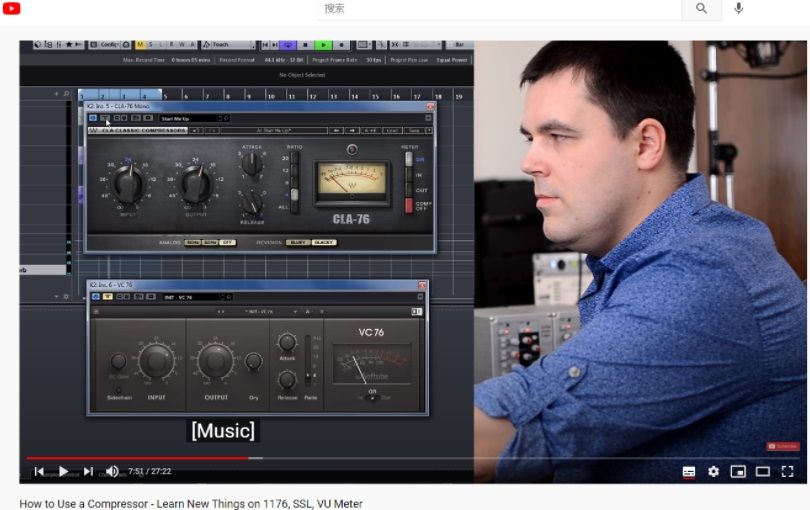Mute the video with the speaker icon
810x510 pixels.
click(x=112, y=471)
